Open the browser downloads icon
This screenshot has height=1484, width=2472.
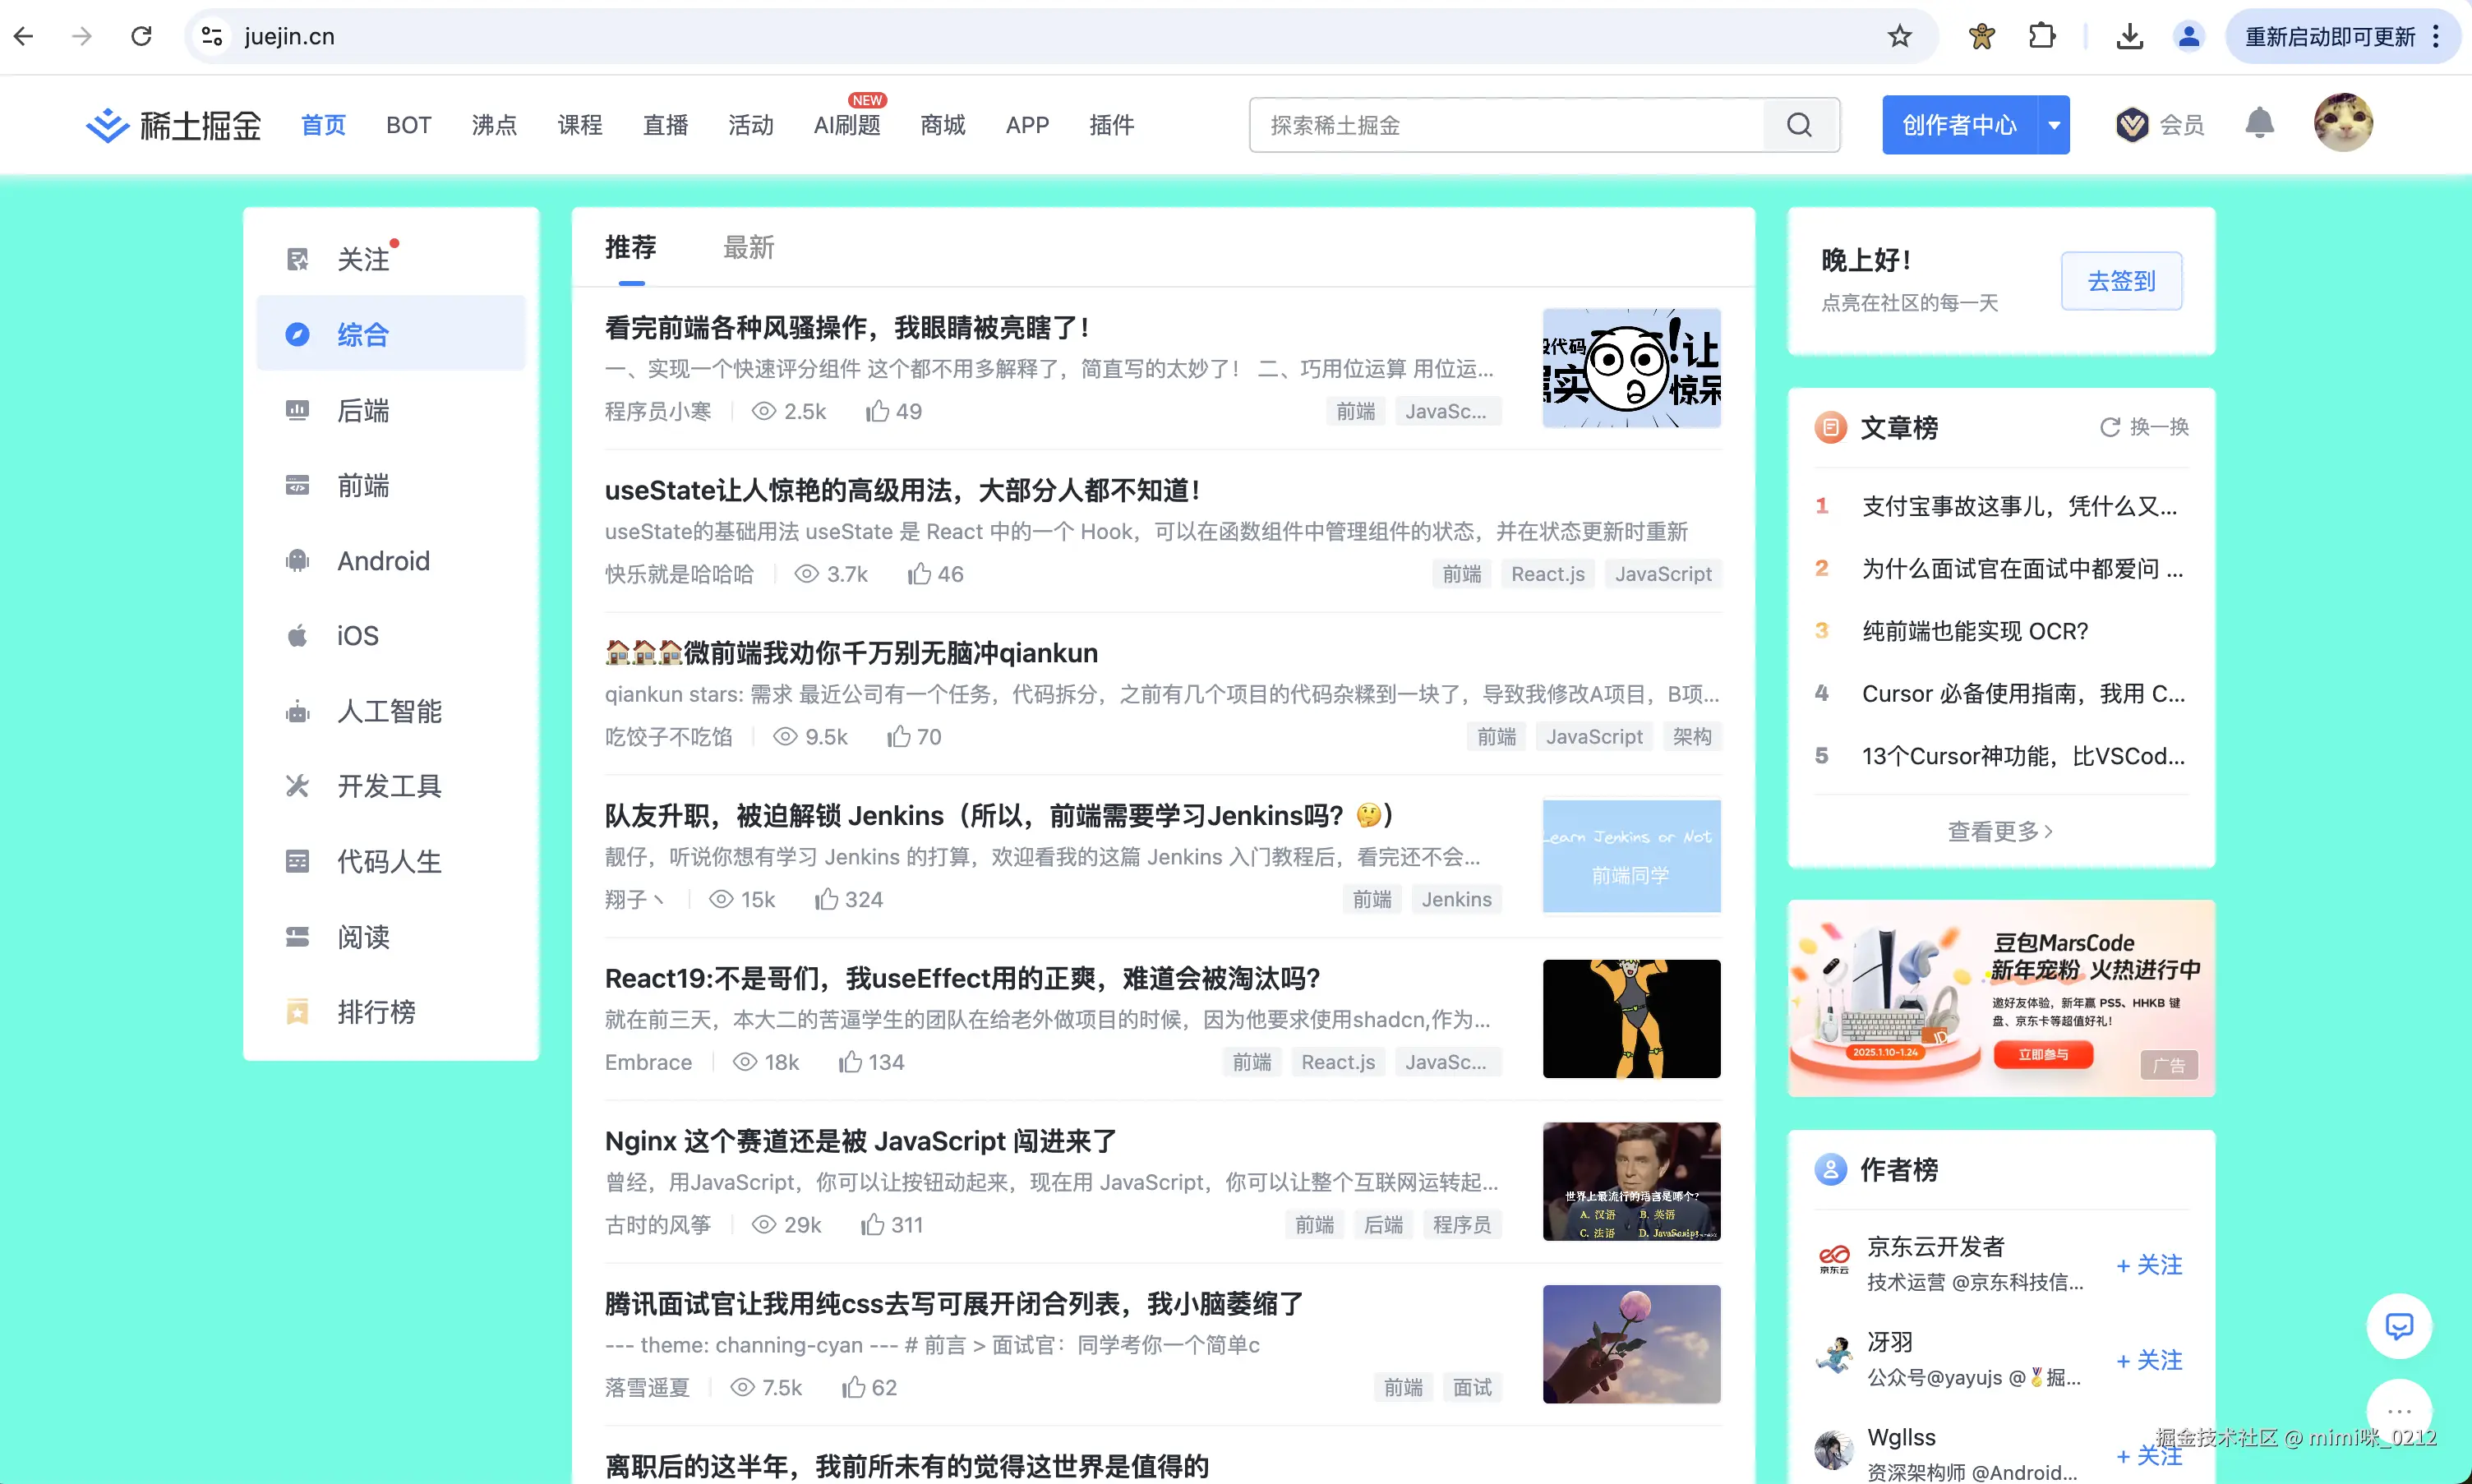(x=2129, y=37)
